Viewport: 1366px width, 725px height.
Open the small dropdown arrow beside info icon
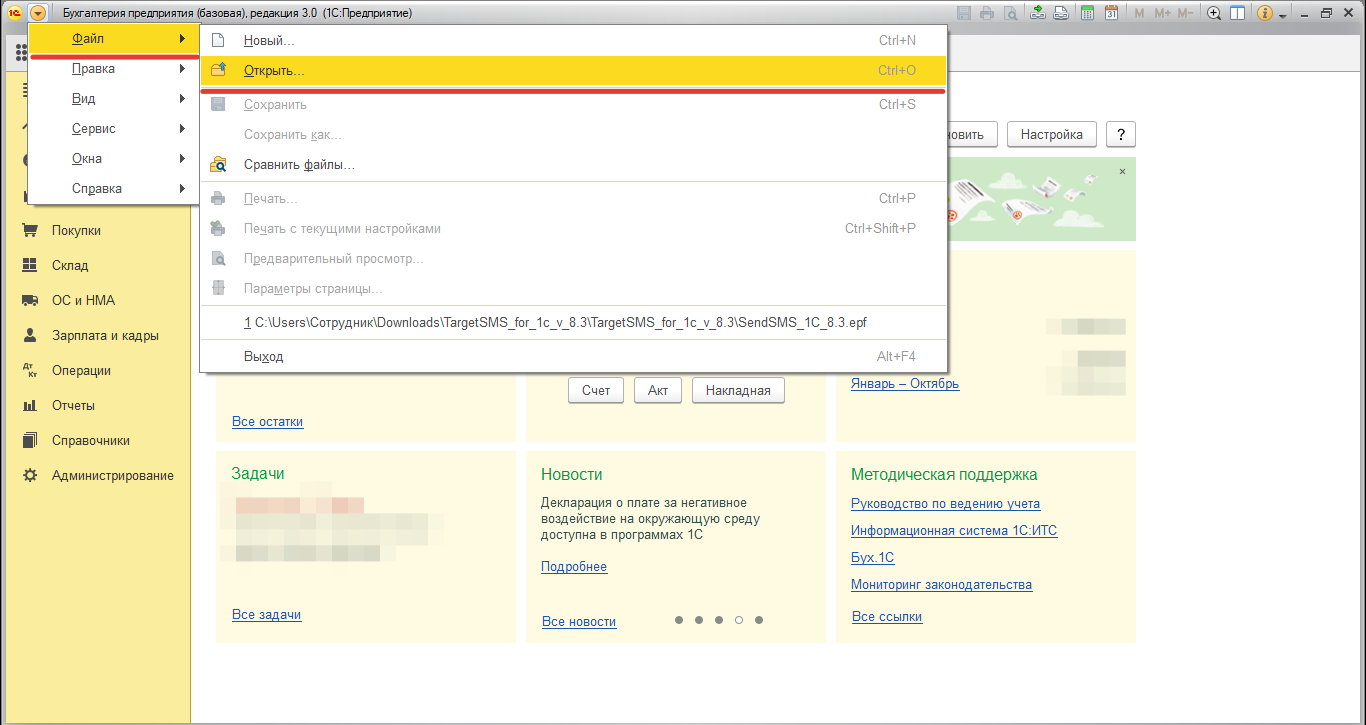click(1283, 15)
